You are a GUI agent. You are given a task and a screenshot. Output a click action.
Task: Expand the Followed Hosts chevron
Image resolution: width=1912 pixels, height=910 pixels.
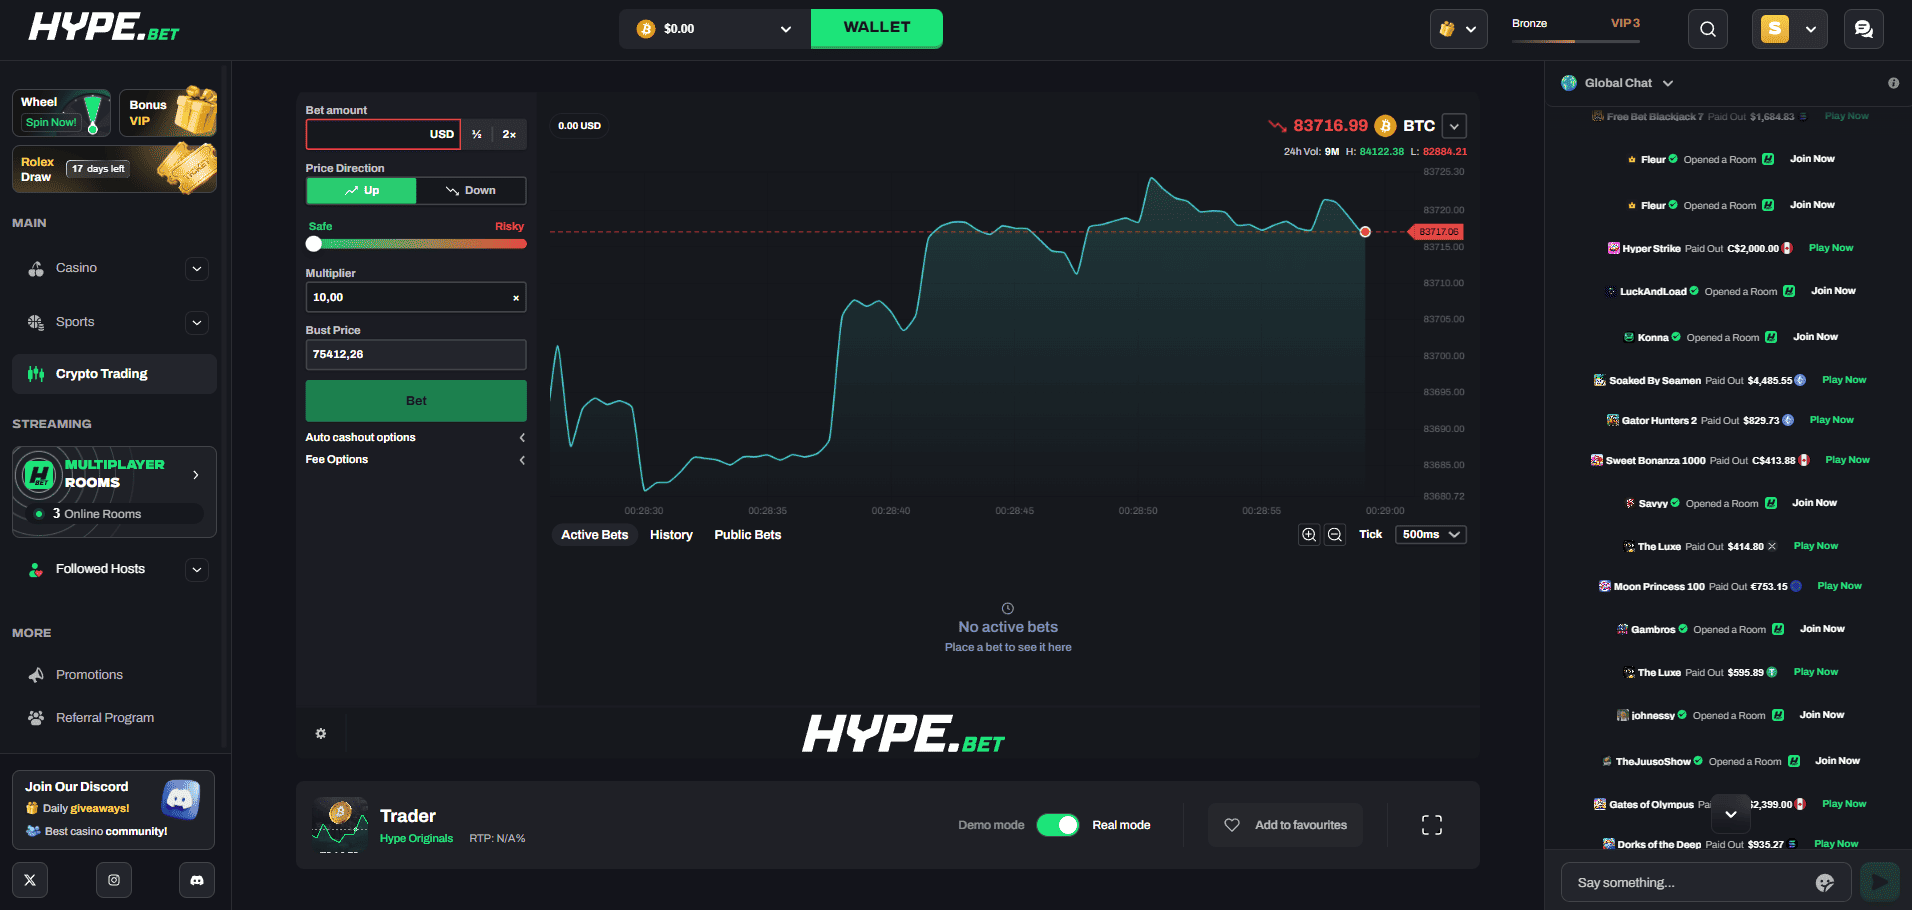197,569
